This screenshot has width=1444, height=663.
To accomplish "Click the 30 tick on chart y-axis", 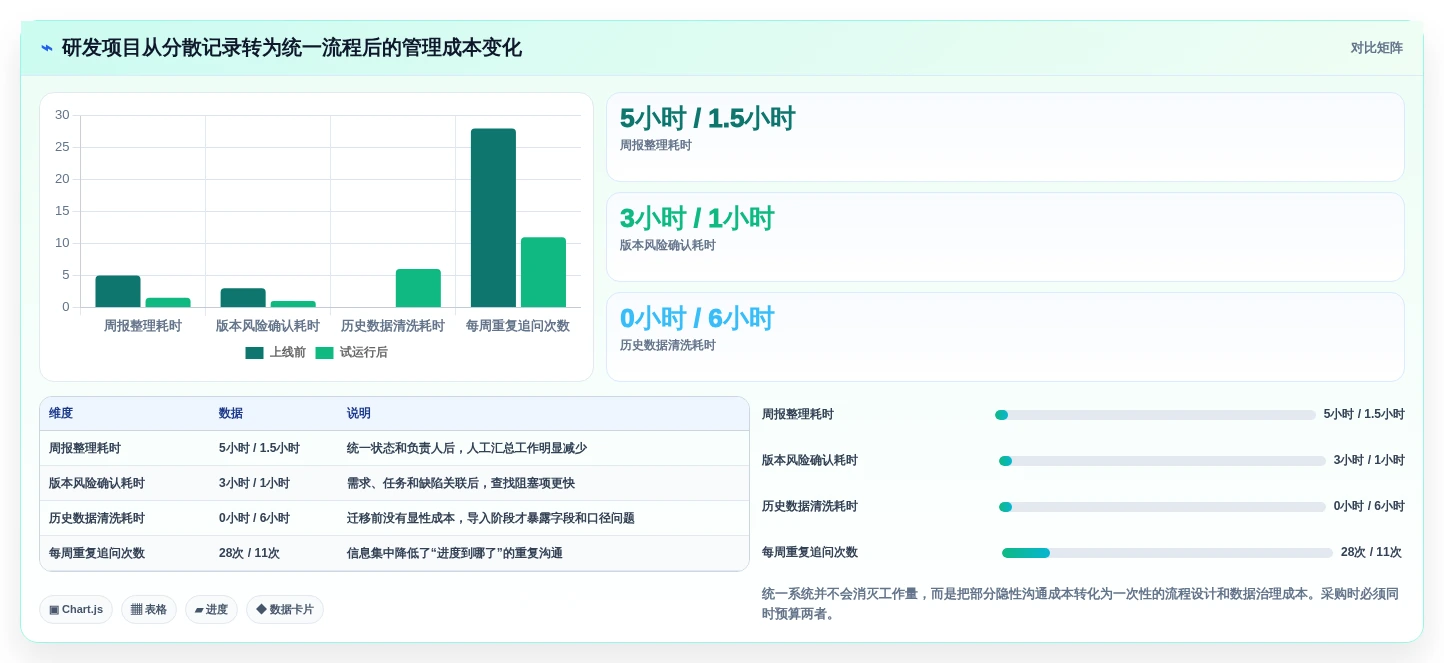I will 62,115.
